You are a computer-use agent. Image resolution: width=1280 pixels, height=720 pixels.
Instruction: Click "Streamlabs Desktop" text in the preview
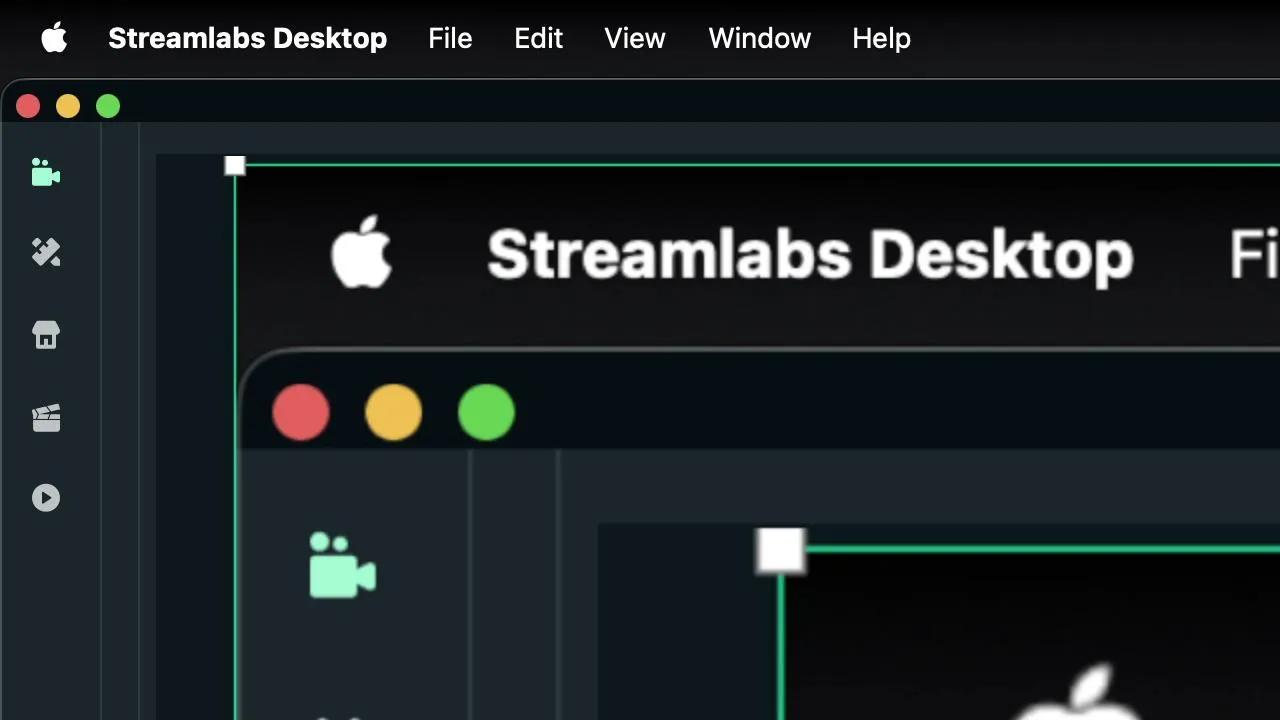(x=810, y=256)
